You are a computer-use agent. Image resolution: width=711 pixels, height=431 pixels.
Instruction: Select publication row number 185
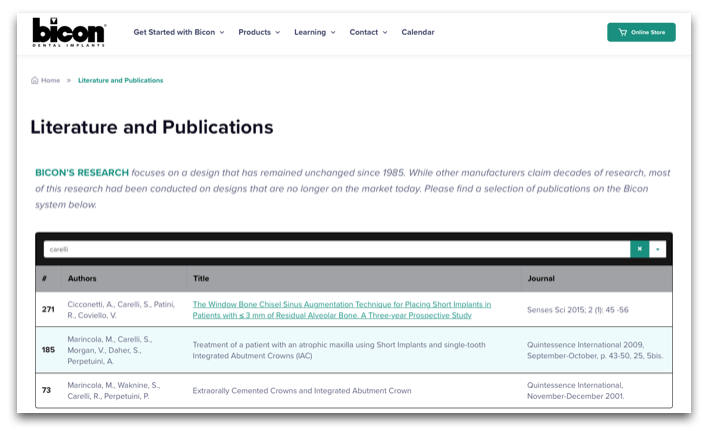47,350
